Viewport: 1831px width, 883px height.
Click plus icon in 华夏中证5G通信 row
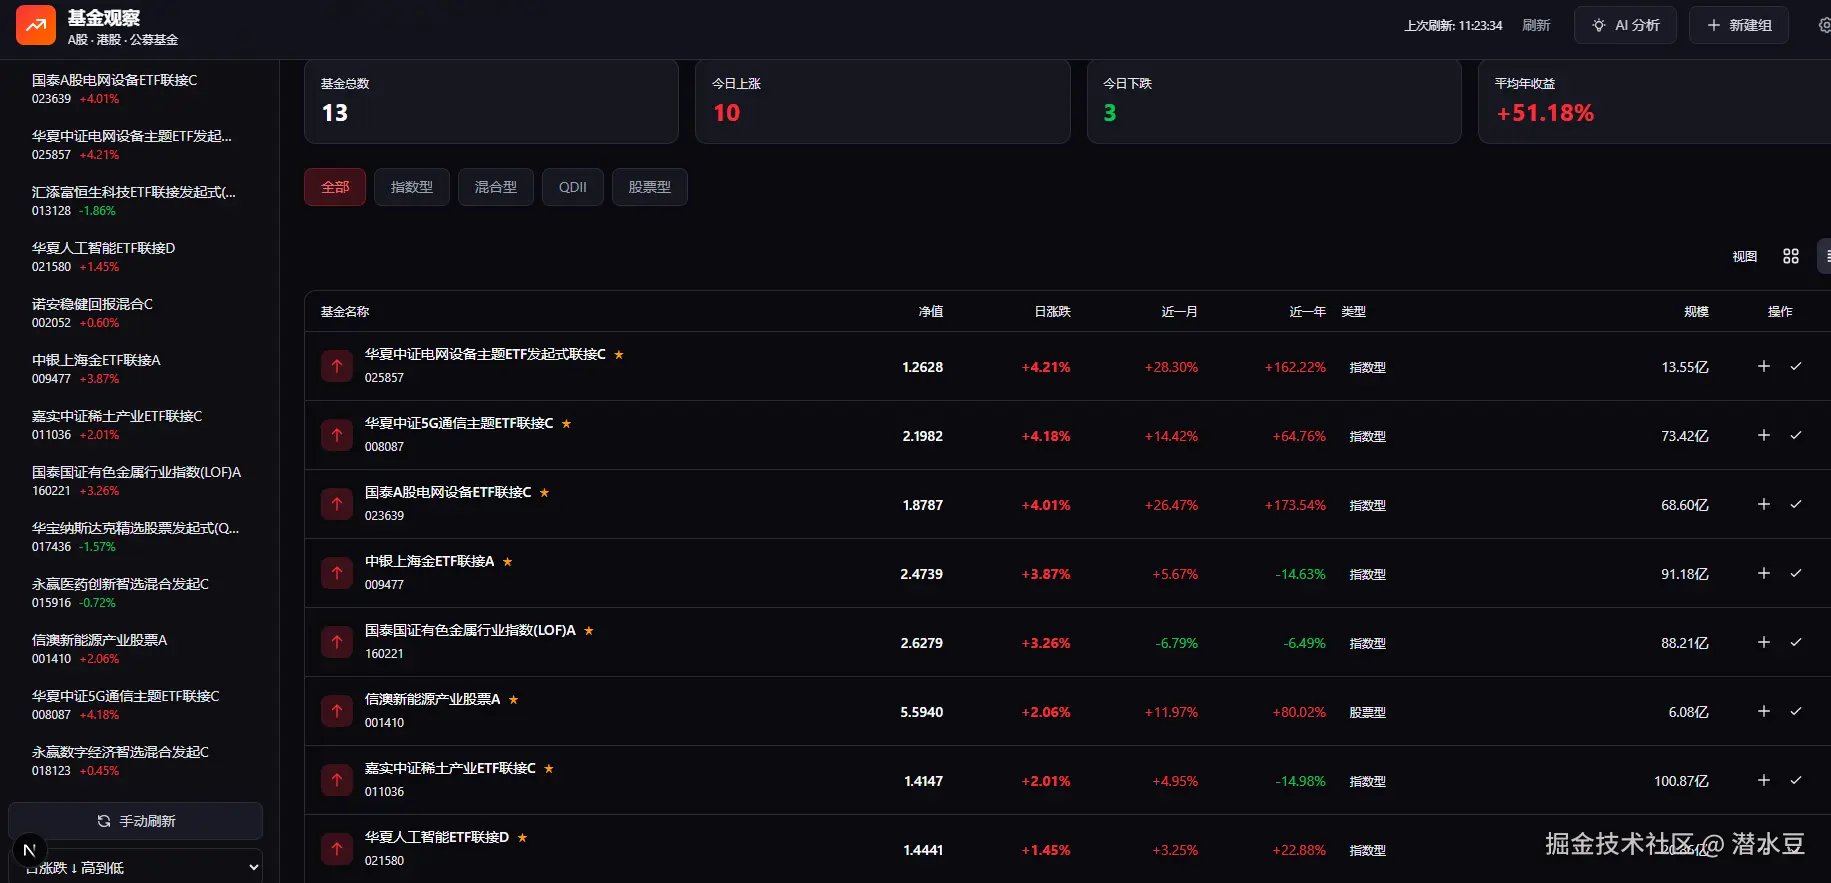pos(1763,436)
